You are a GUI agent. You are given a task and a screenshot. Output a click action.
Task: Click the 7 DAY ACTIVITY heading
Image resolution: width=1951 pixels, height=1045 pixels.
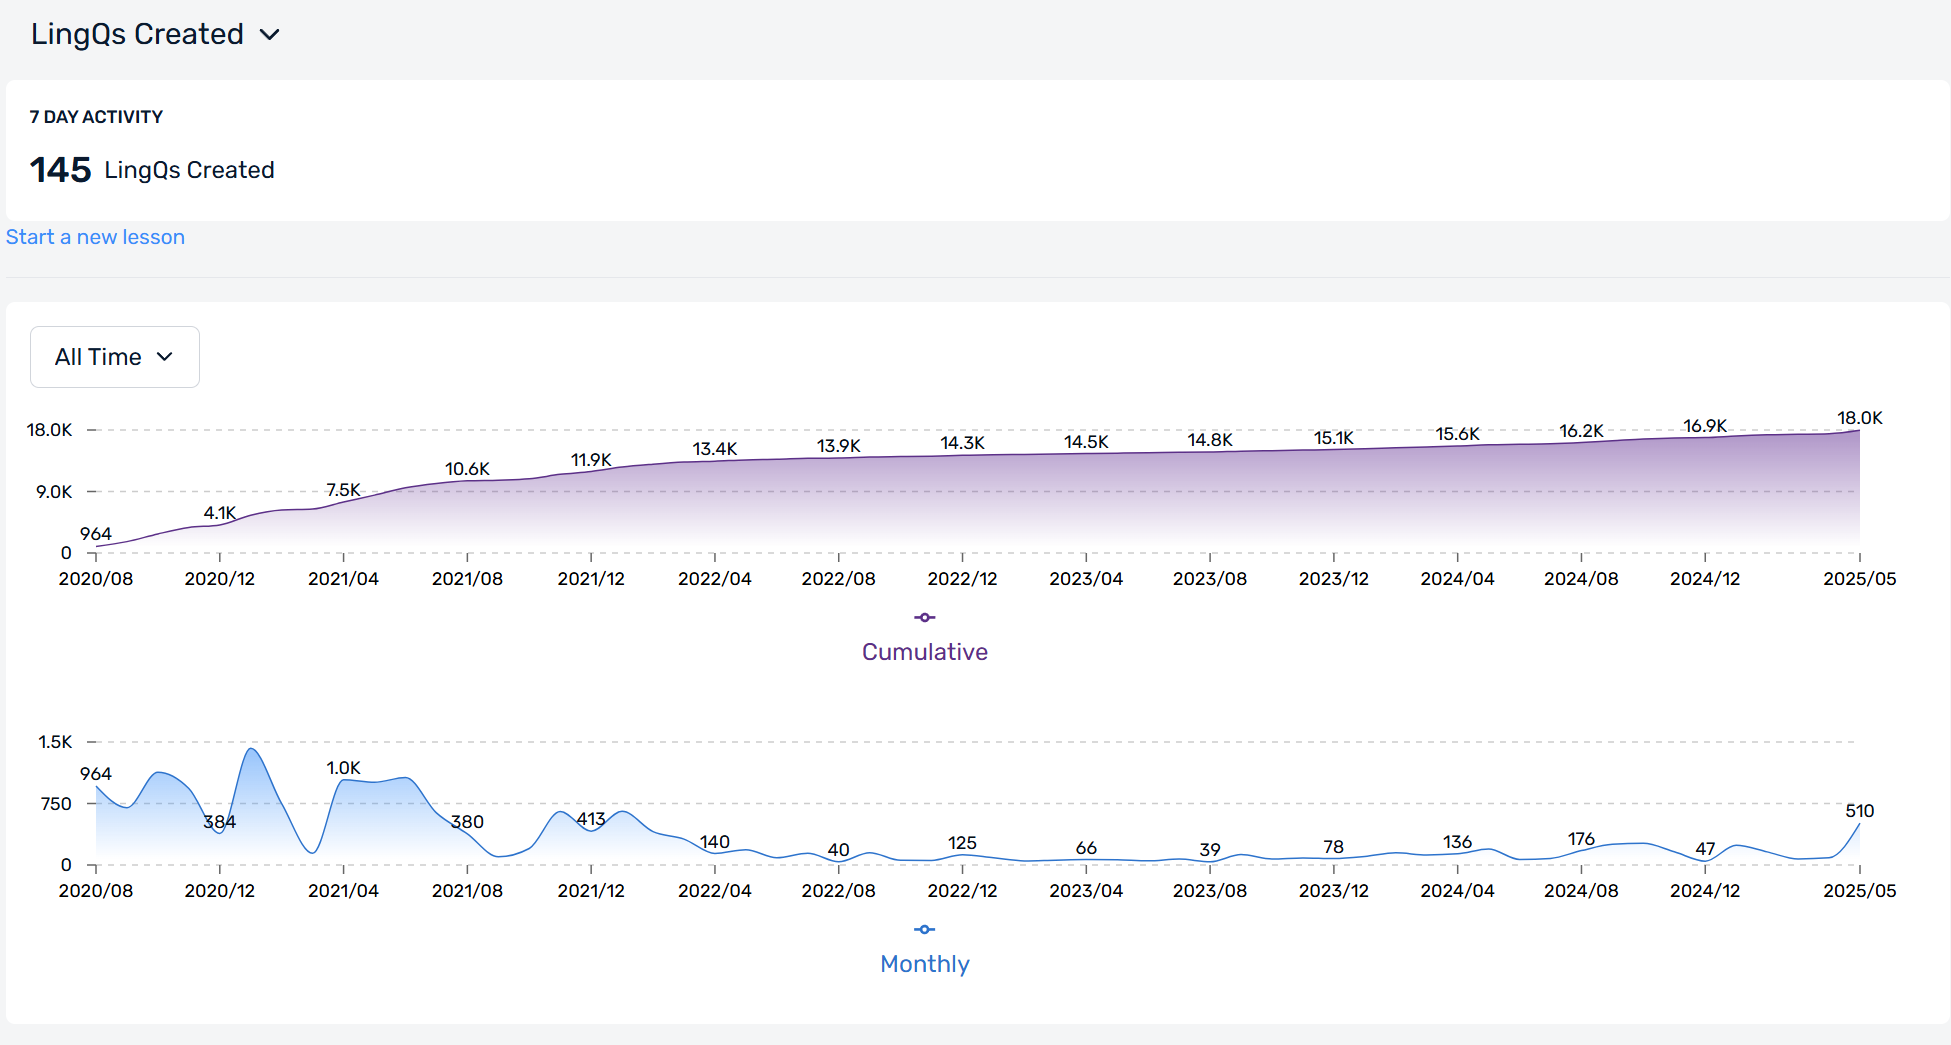click(96, 117)
